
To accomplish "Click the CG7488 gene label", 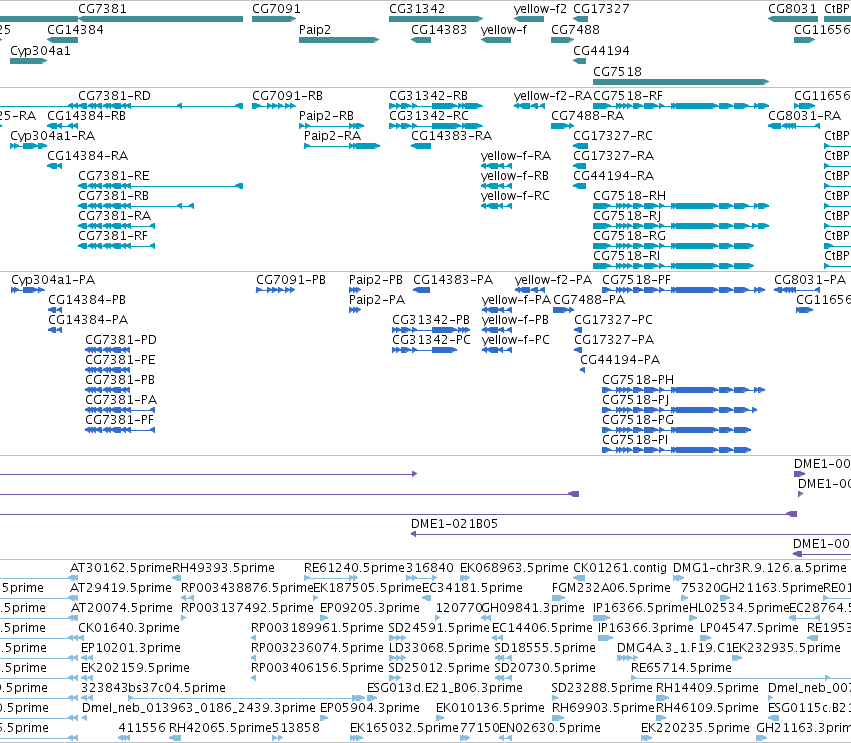I will point(575,29).
